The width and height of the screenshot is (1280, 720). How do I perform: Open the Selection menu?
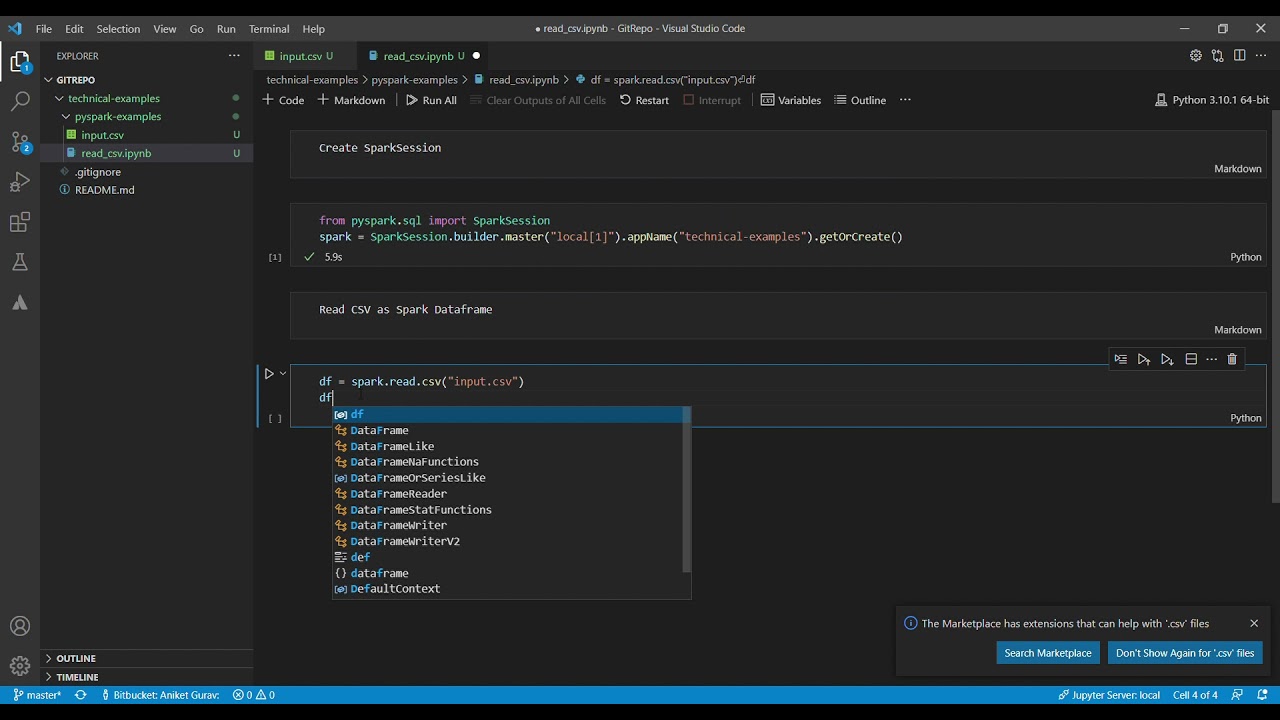pyautogui.click(x=118, y=29)
